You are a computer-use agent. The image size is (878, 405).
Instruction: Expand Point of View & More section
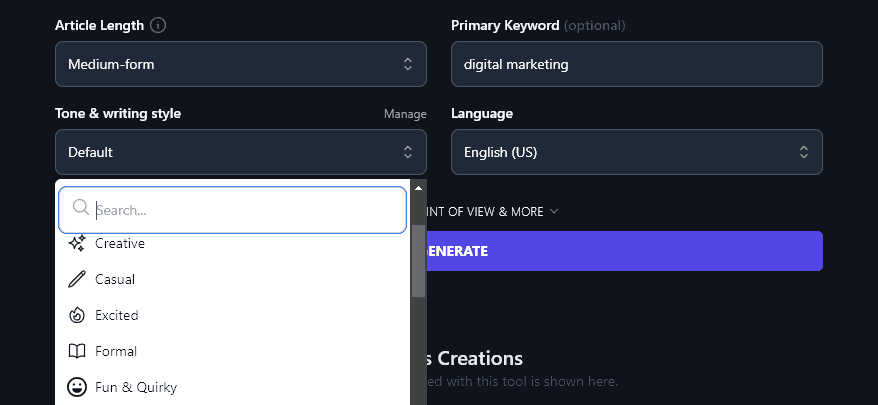click(490, 212)
